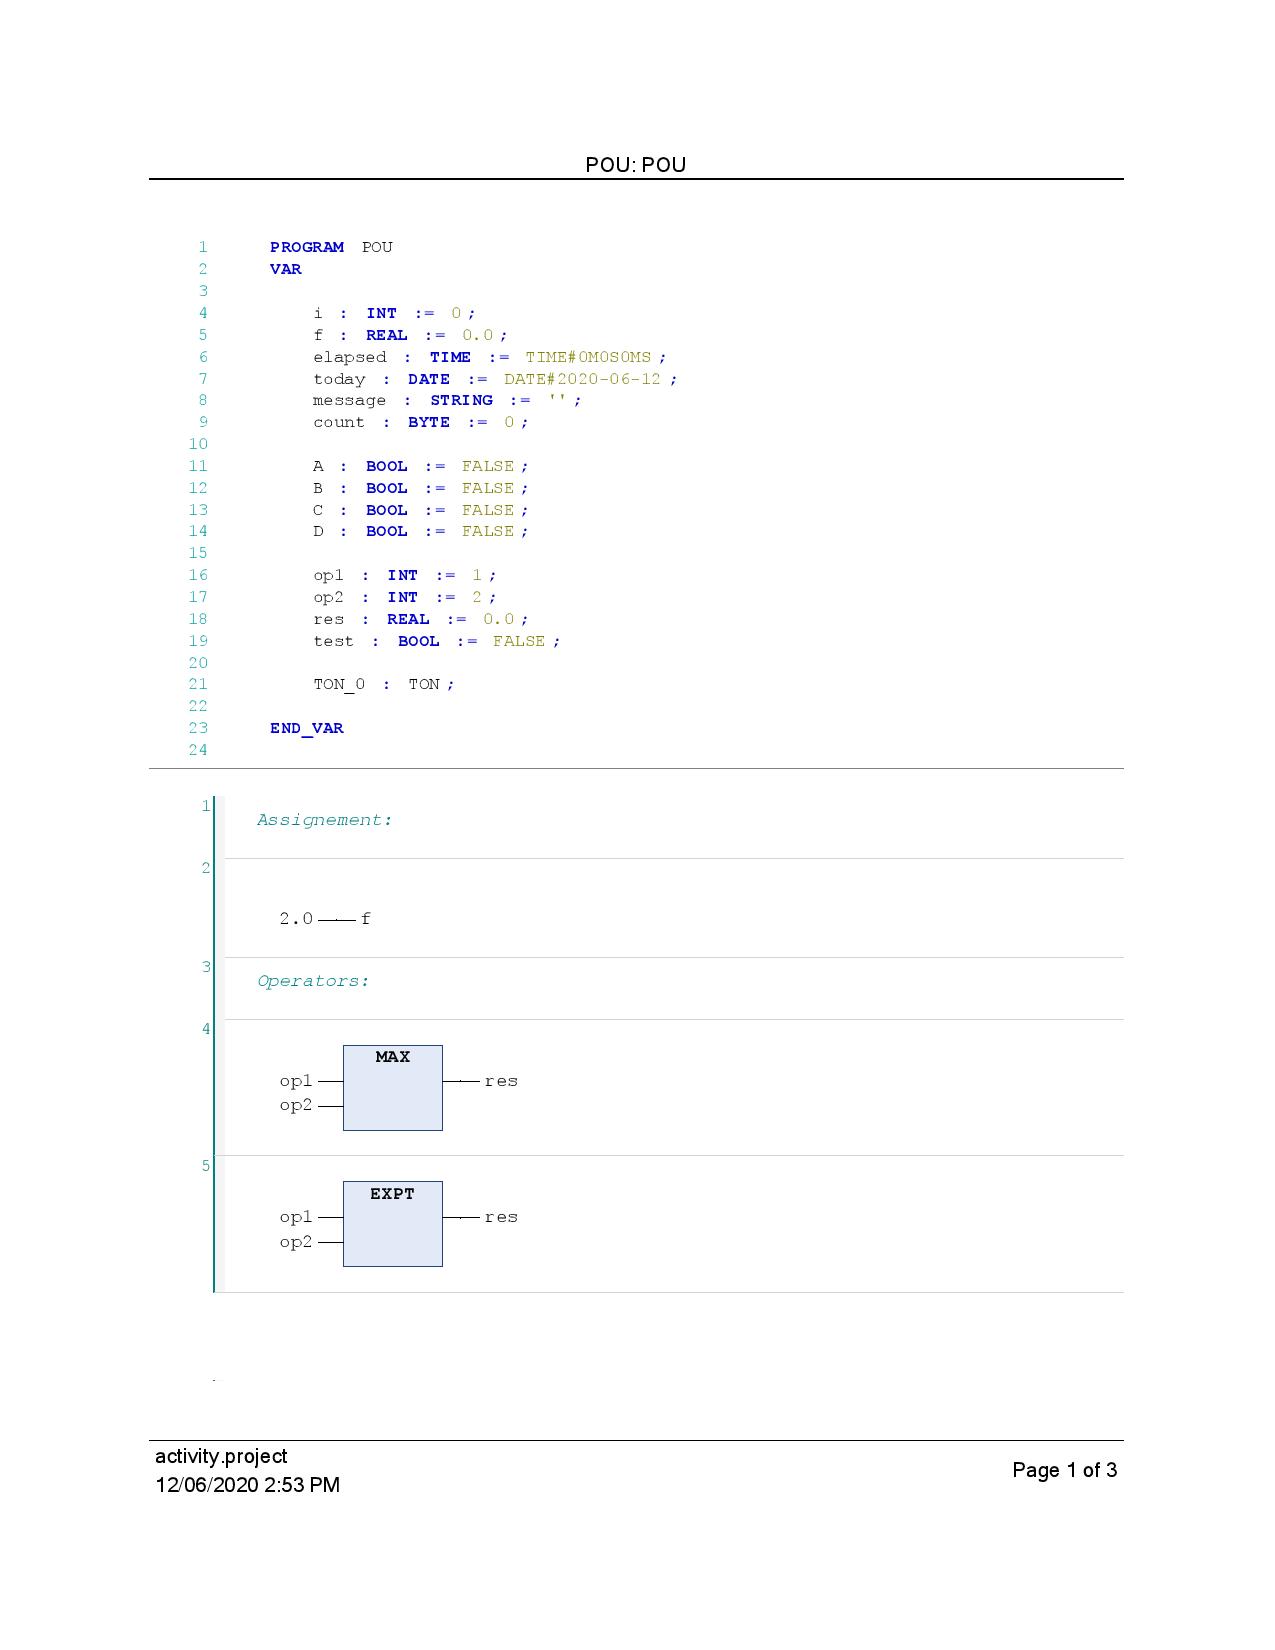Click the Page 1 of 3 indicator
The height and width of the screenshot is (1650, 1275).
(x=1064, y=1470)
